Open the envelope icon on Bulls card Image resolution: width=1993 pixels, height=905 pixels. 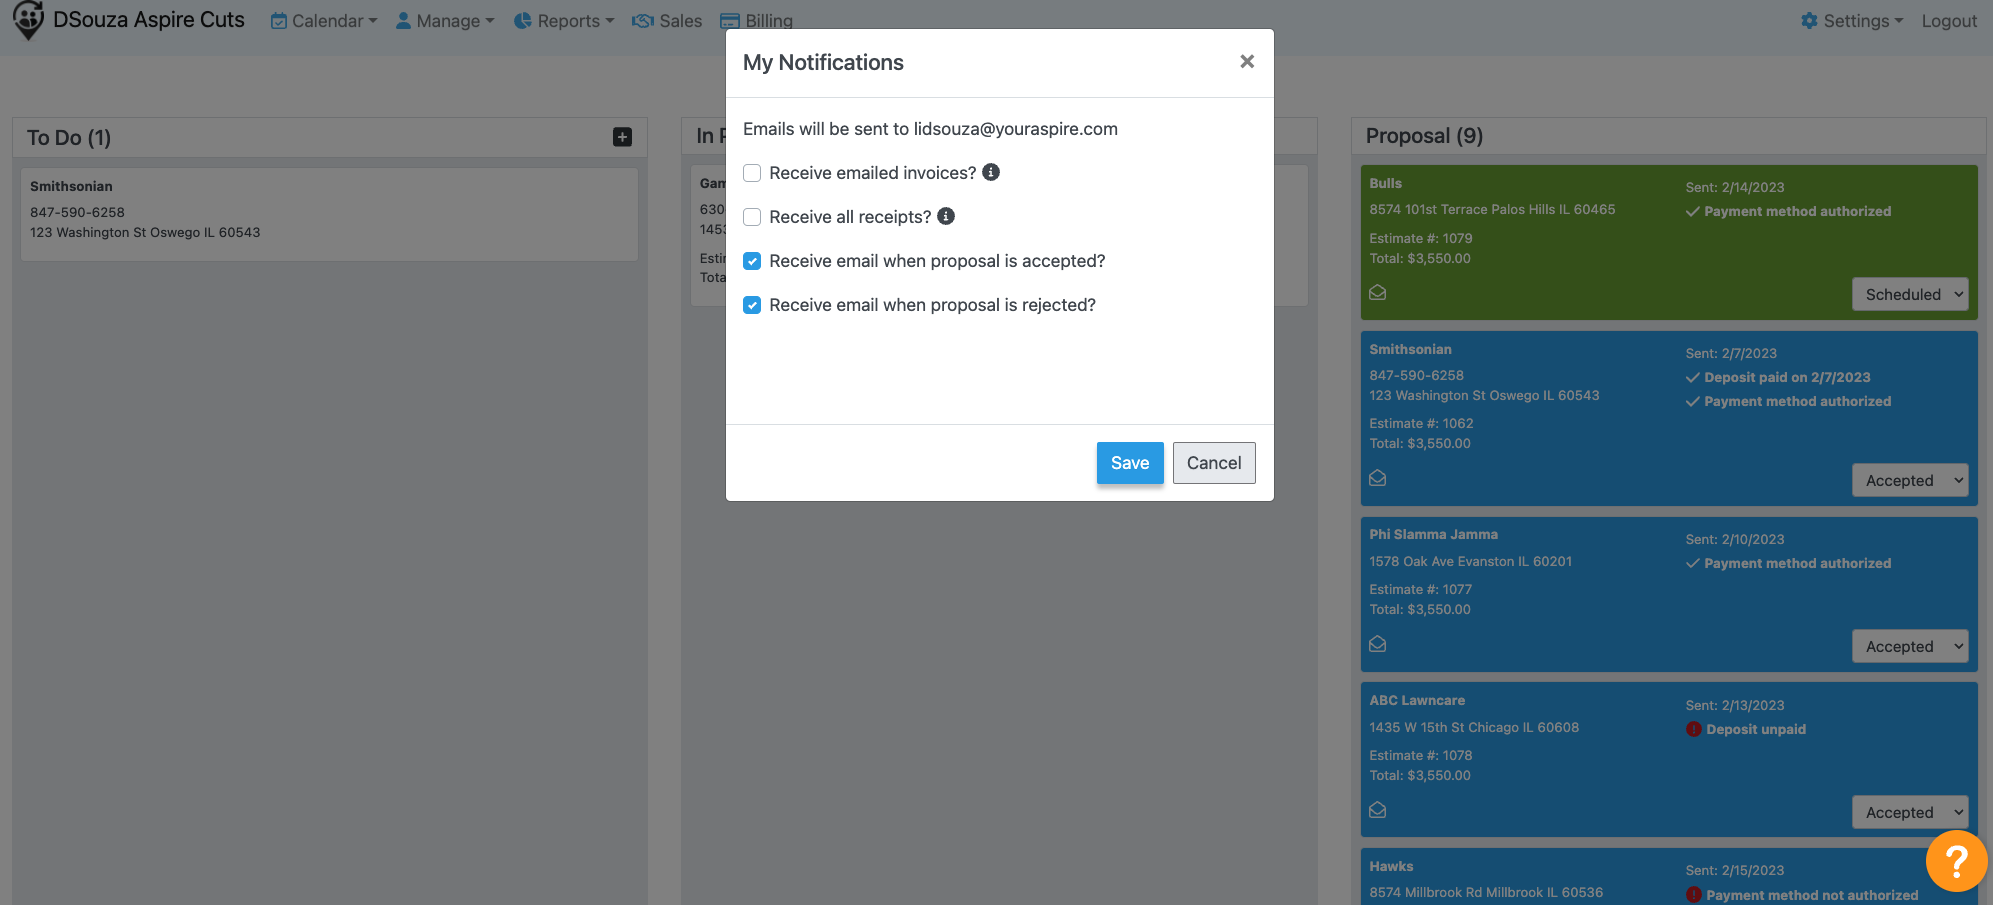tap(1378, 293)
